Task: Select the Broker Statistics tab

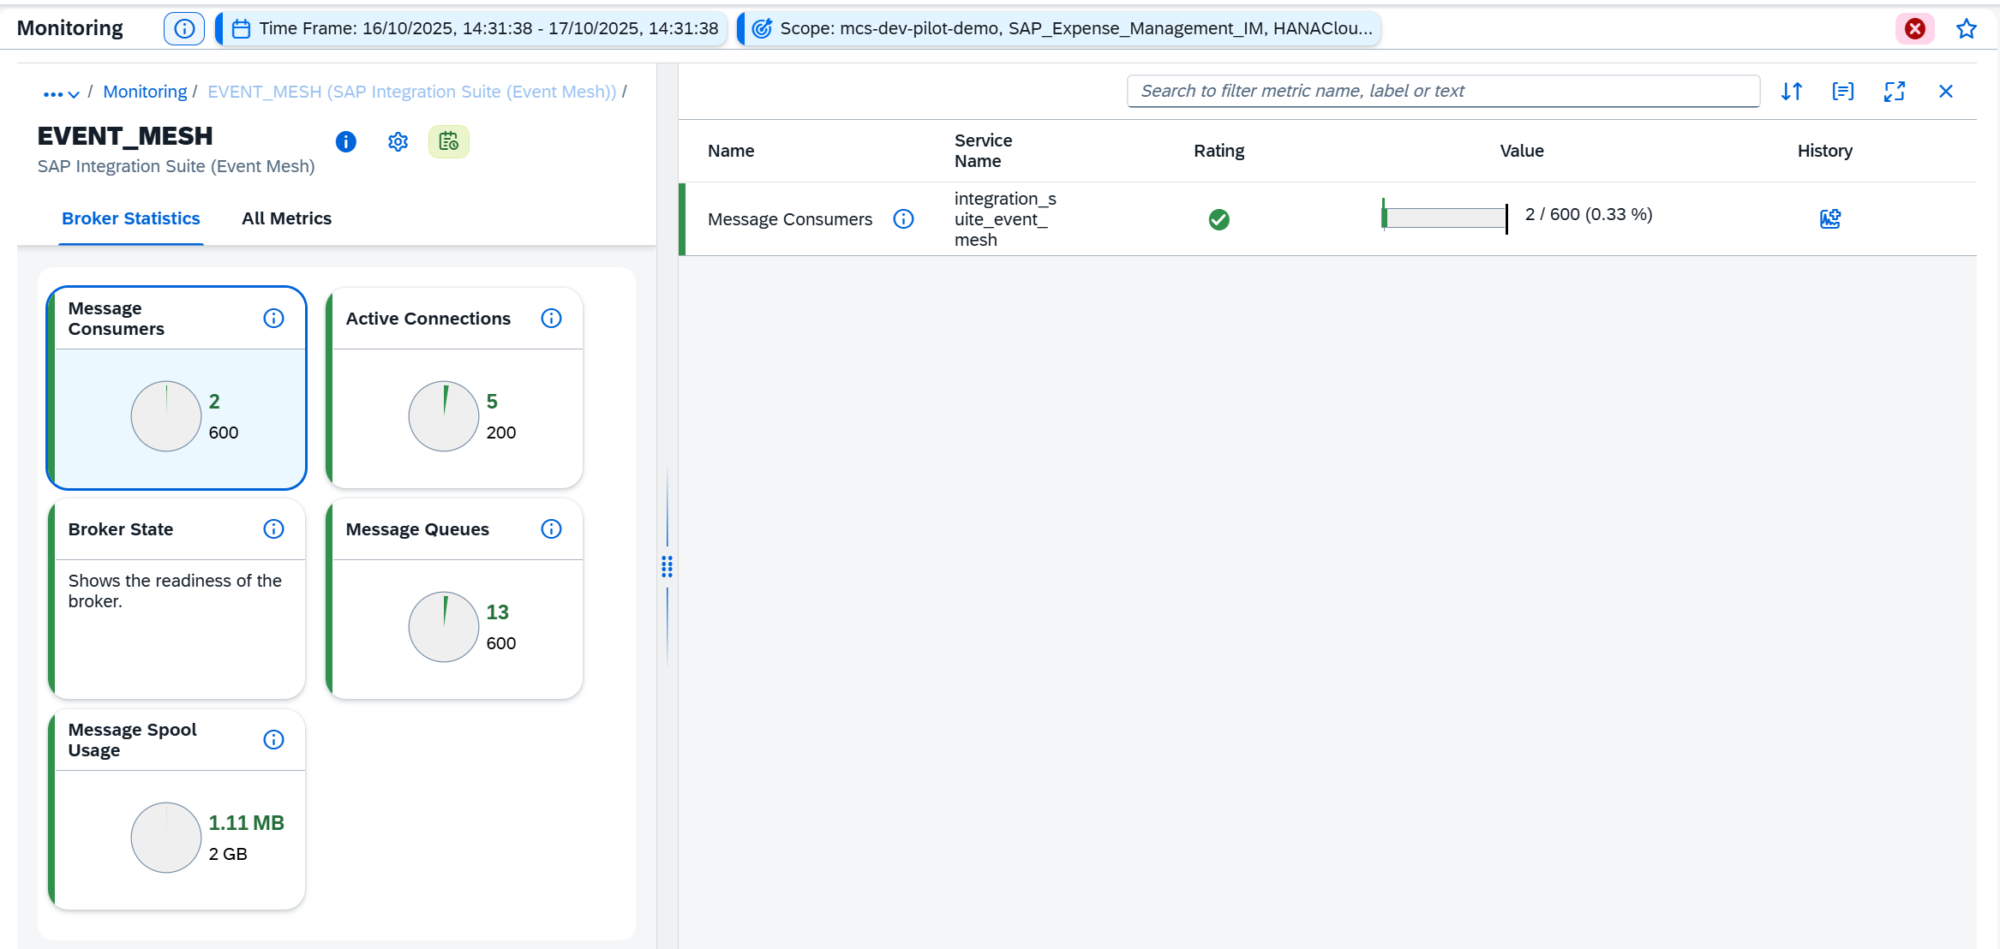Action: pos(131,218)
